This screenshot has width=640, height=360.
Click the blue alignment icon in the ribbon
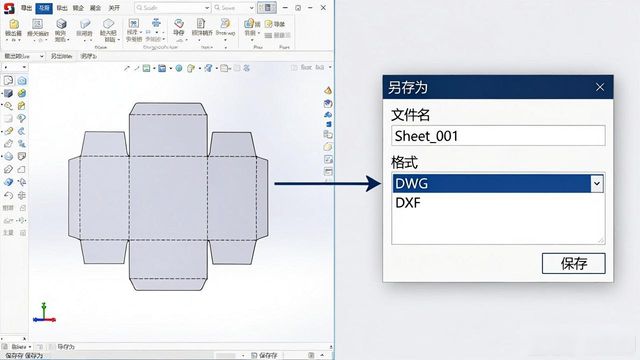(156, 22)
